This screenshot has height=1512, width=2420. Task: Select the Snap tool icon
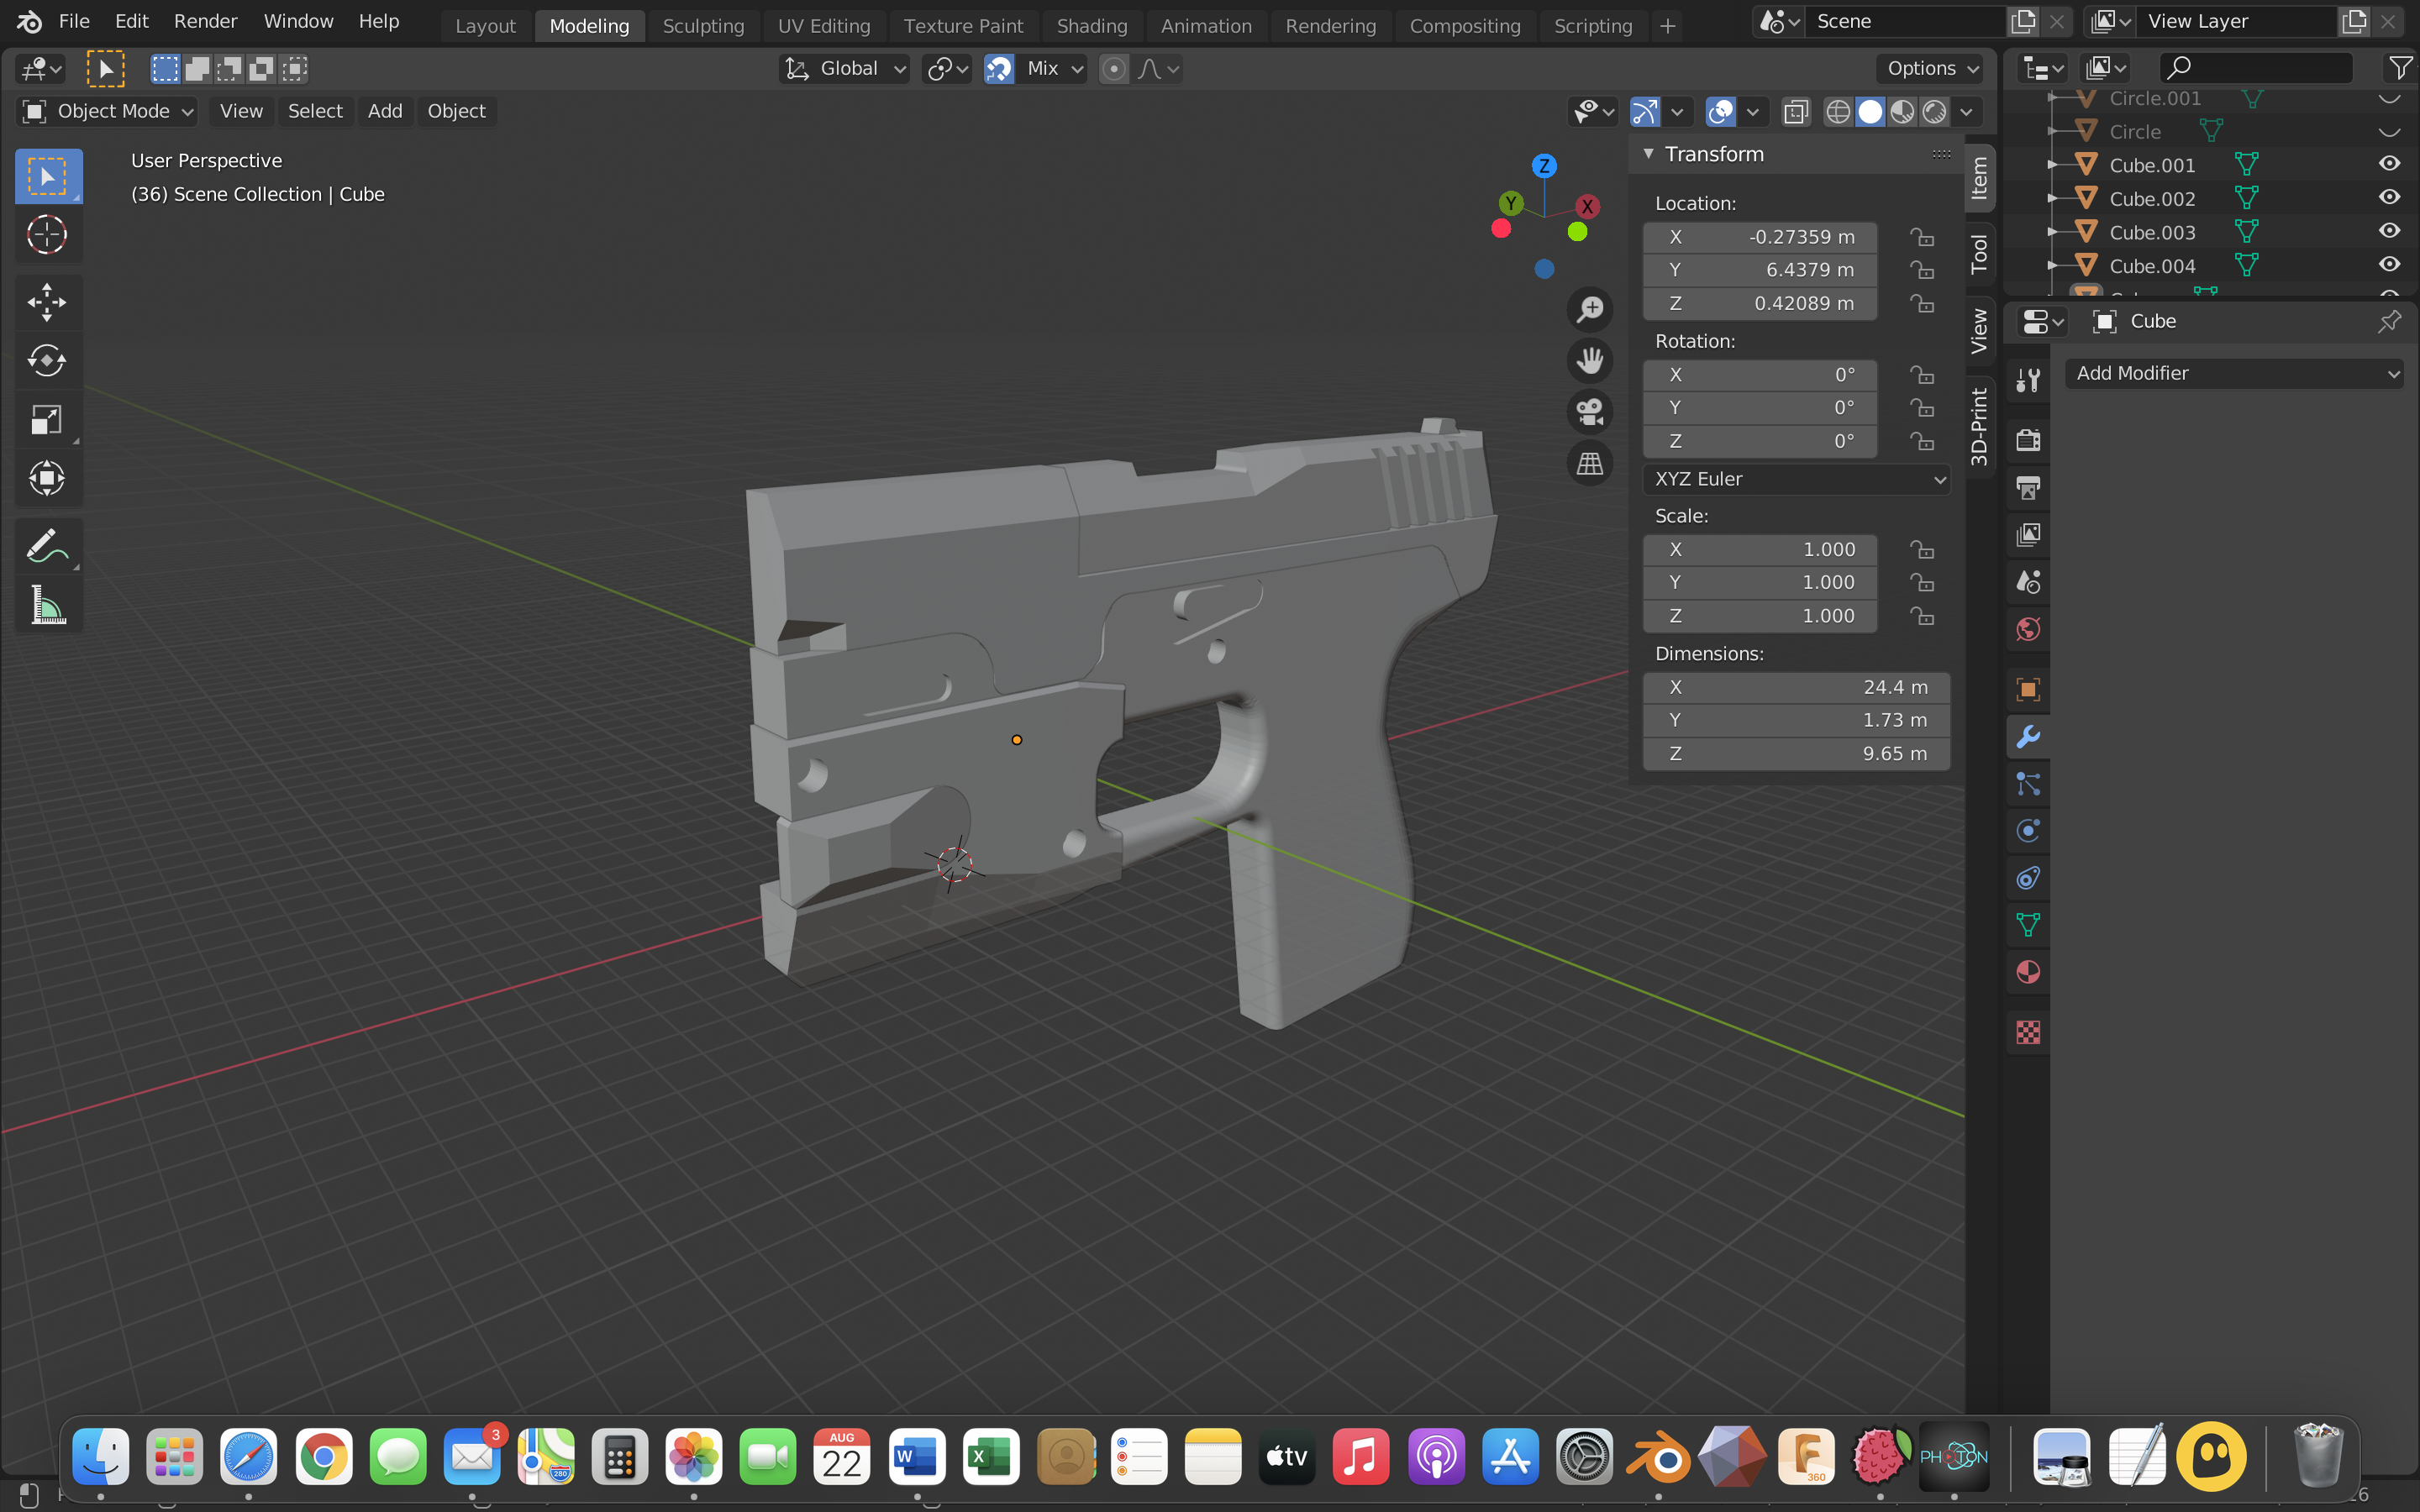tap(998, 68)
